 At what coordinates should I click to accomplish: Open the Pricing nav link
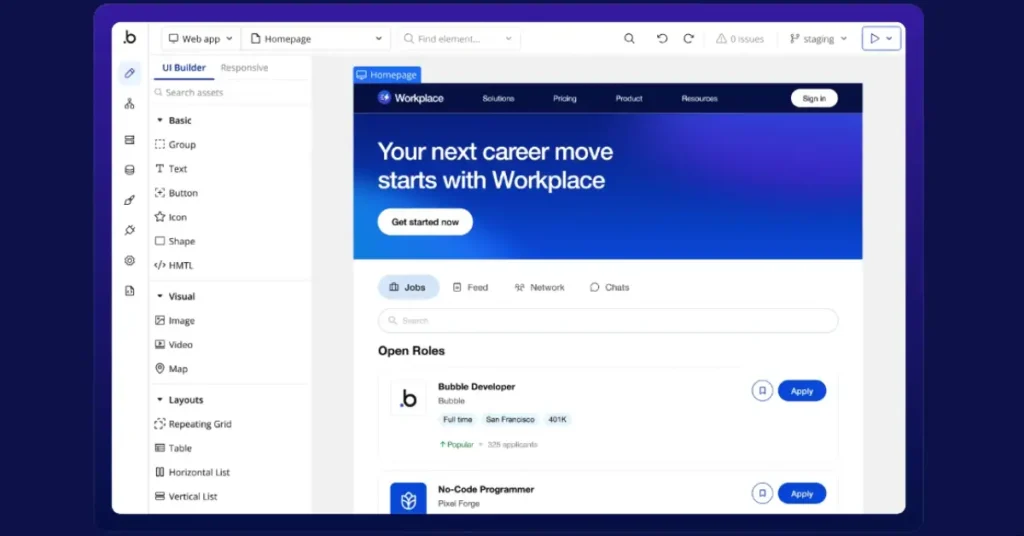(x=565, y=99)
